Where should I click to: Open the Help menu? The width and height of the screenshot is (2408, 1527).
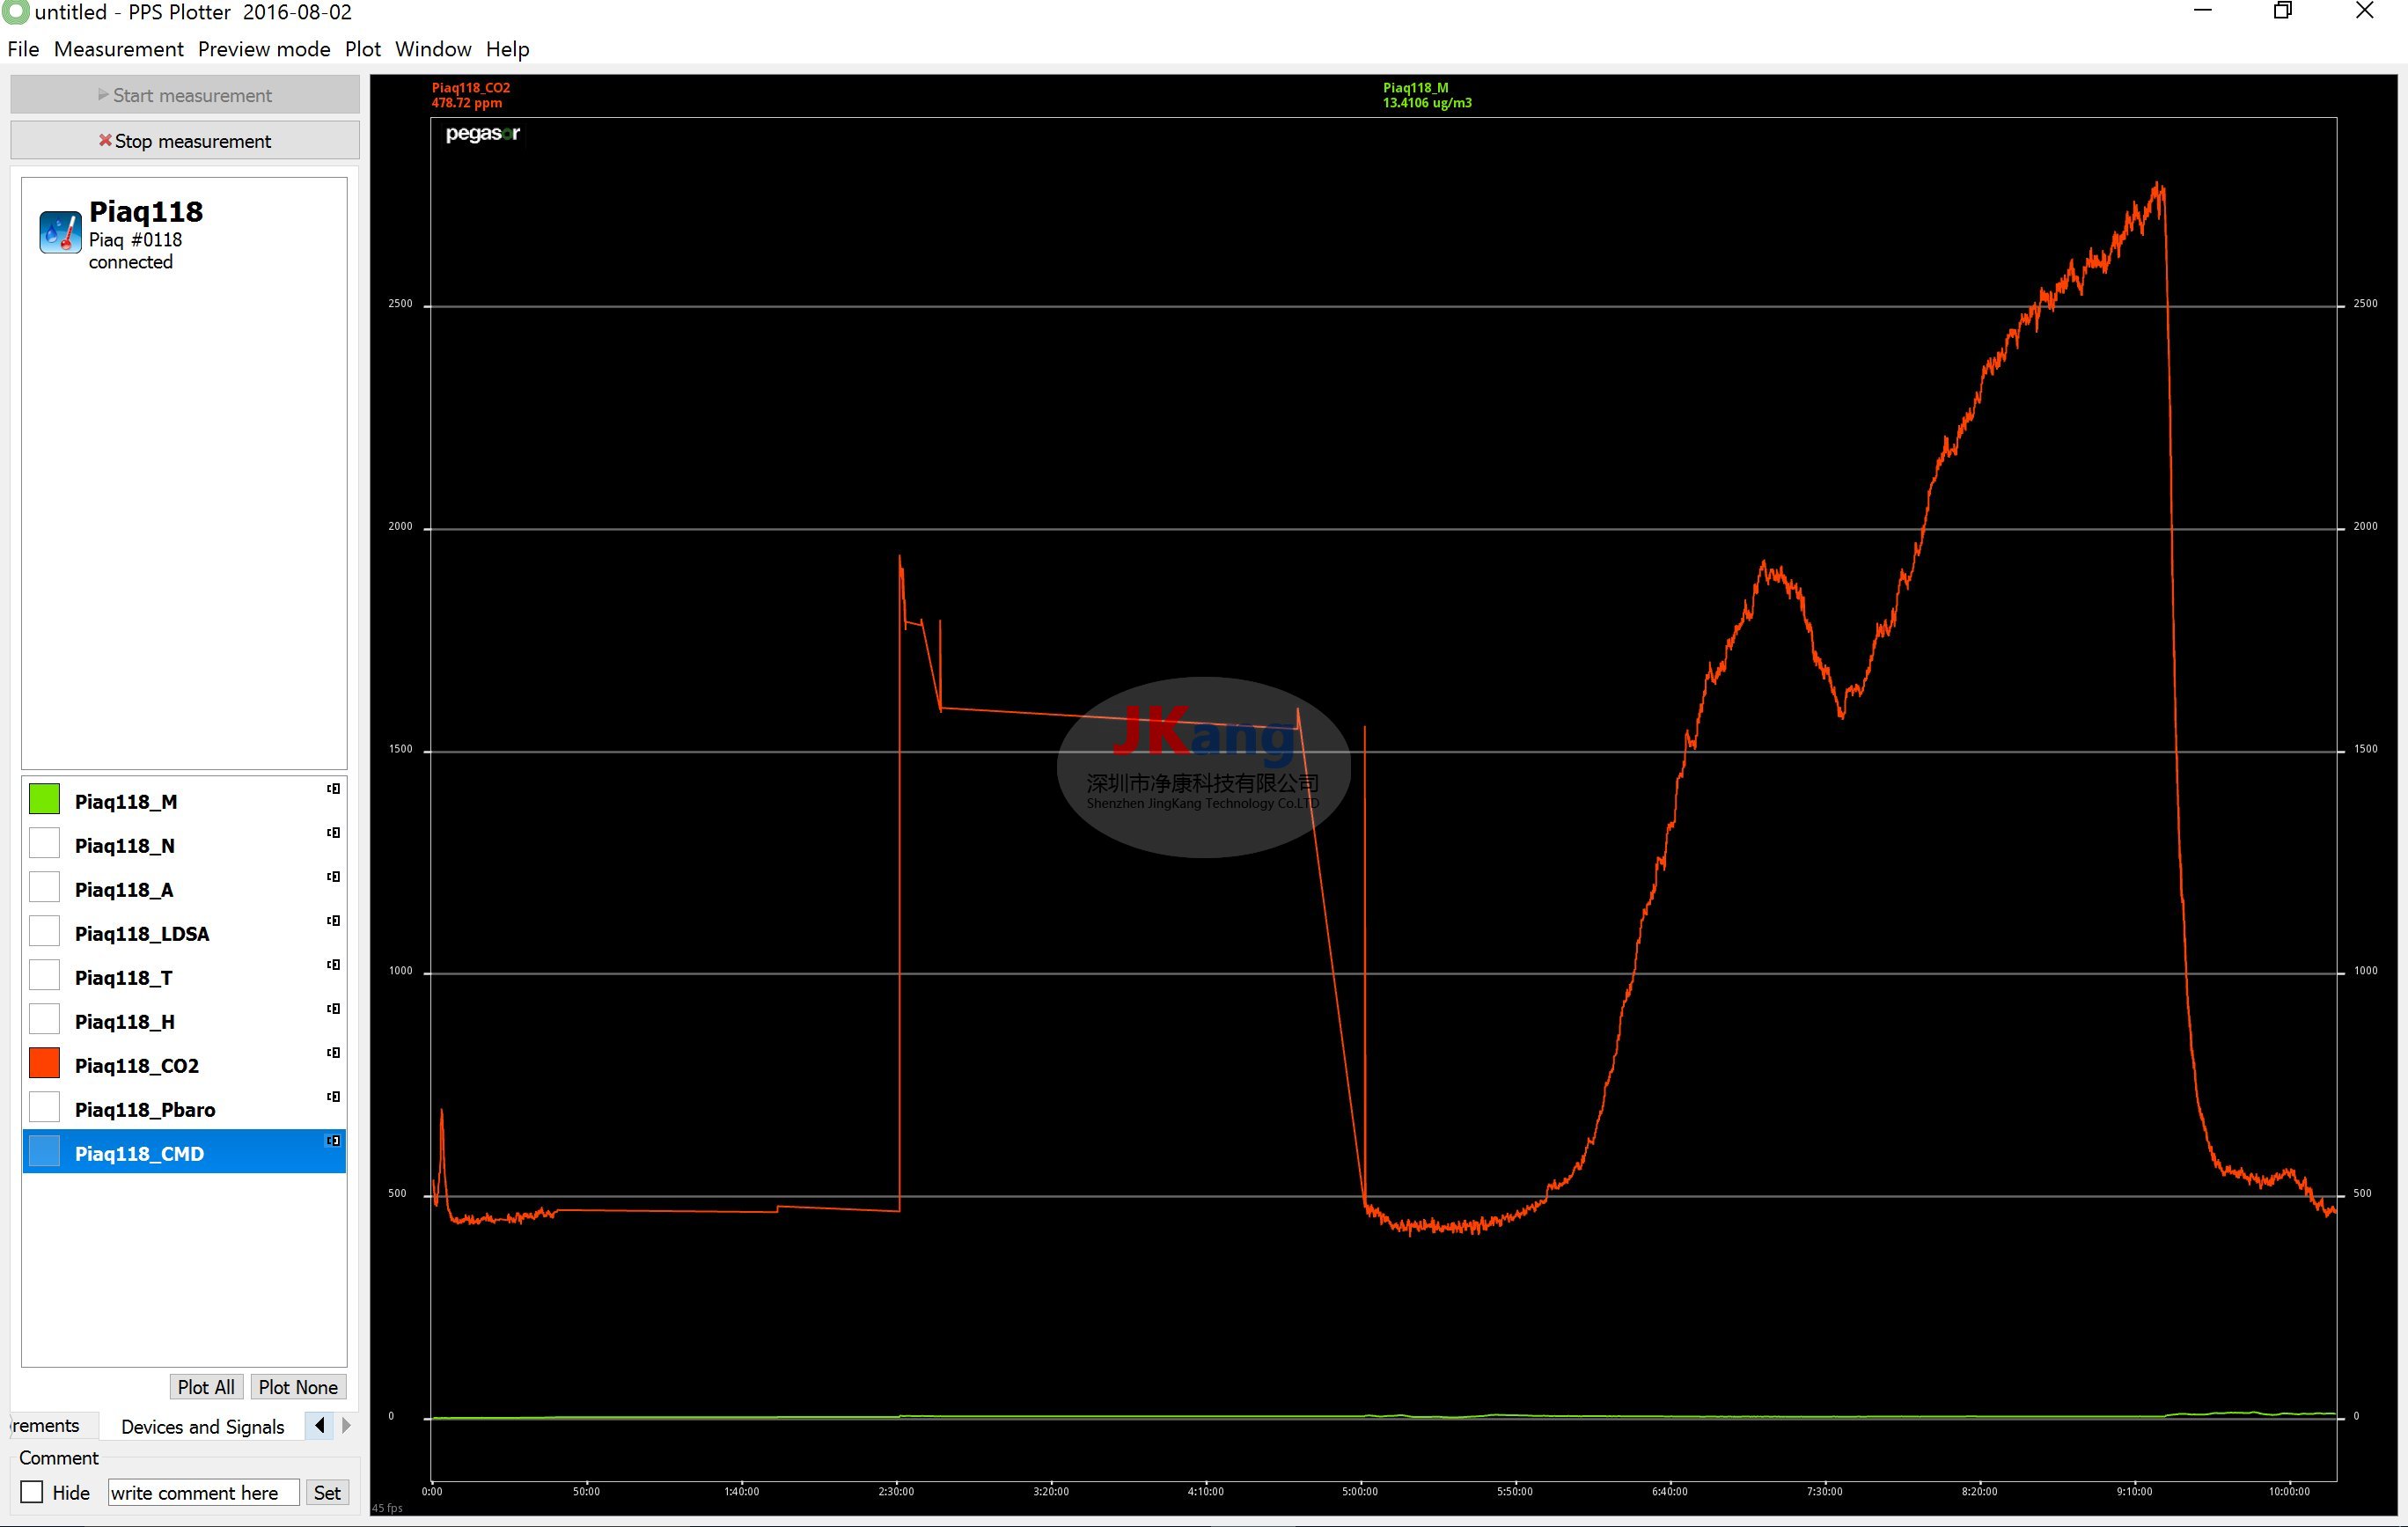pos(508,49)
